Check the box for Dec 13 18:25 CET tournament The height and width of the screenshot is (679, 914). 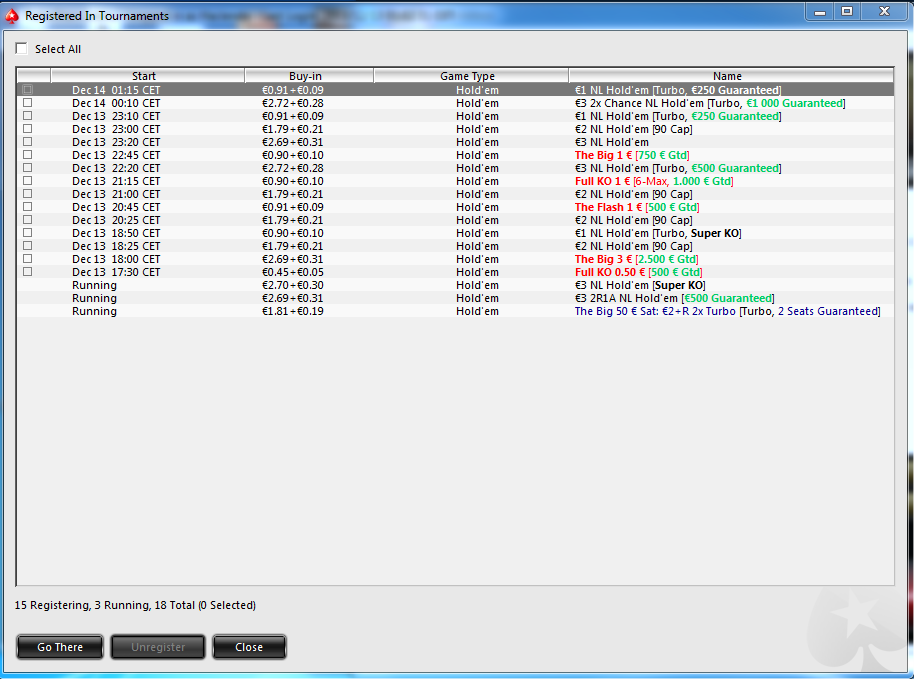click(x=27, y=246)
